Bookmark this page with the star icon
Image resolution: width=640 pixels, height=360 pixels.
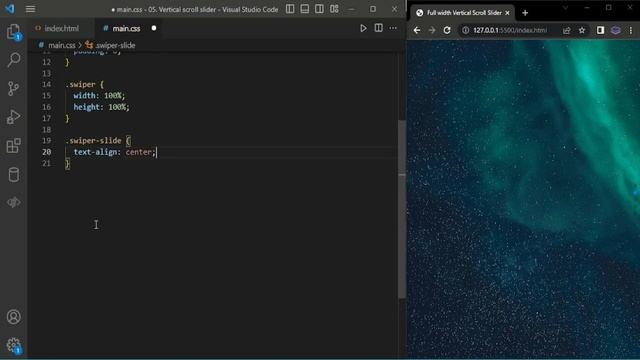click(582, 30)
